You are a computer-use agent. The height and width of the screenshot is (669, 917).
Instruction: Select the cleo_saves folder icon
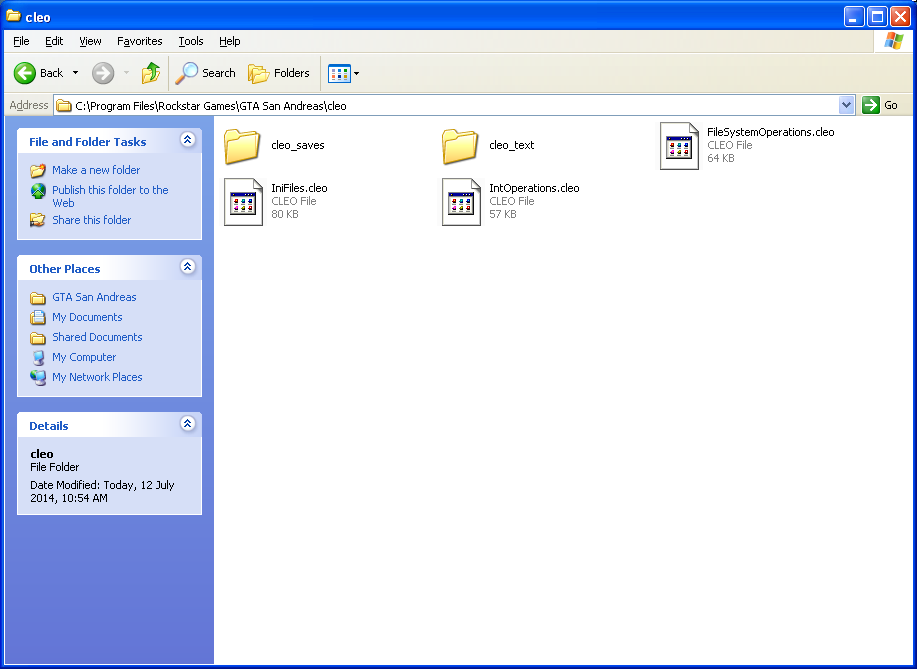pos(242,146)
